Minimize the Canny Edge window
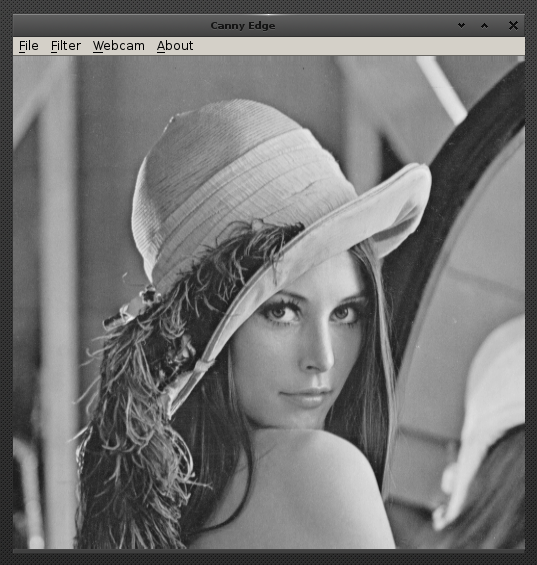Image resolution: width=537 pixels, height=565 pixels. pos(461,26)
